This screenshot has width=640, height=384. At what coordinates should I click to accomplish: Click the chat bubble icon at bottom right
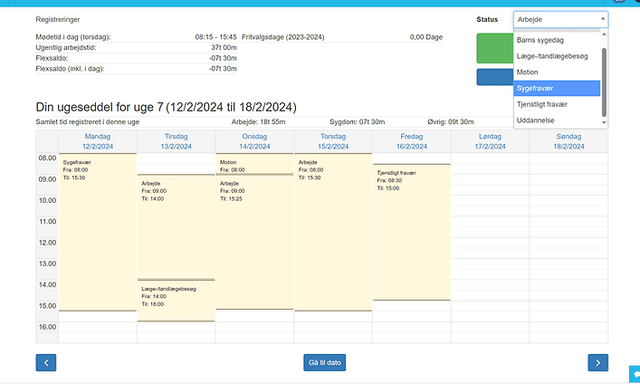tap(635, 374)
